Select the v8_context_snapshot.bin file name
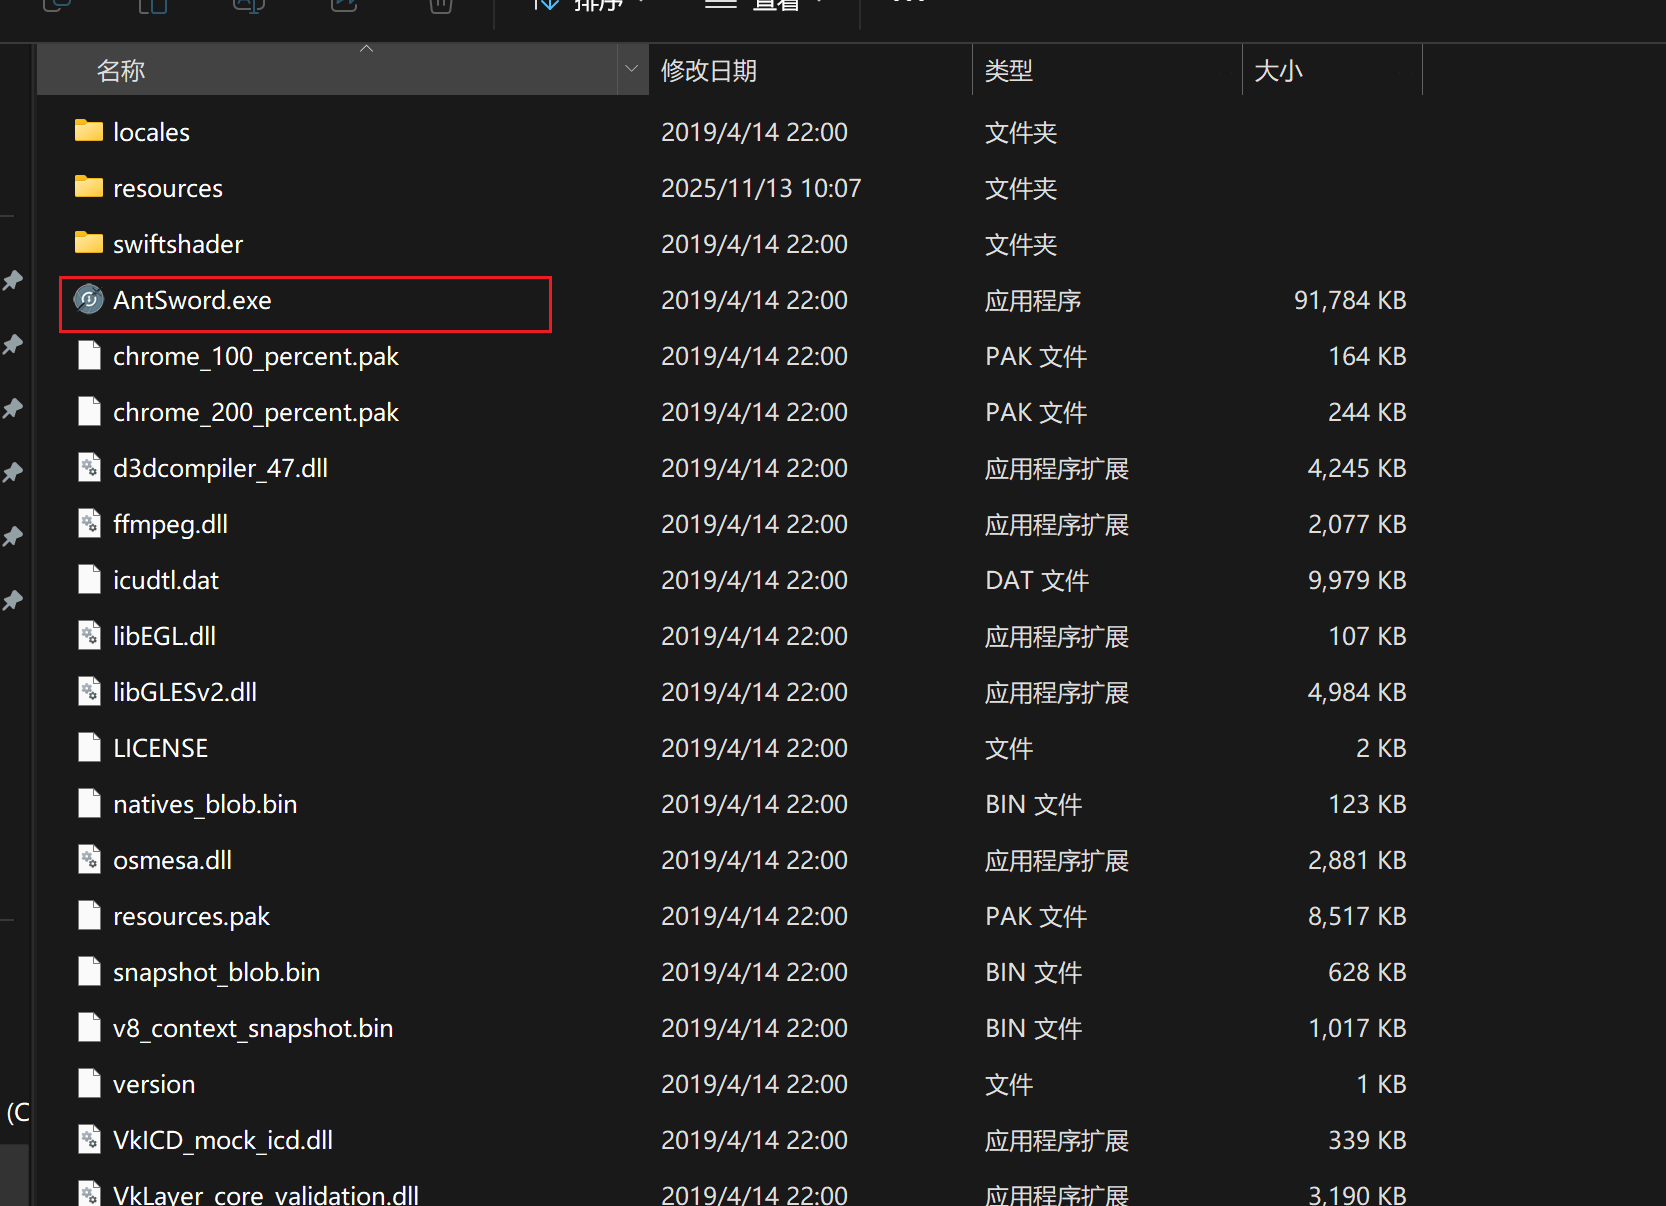 [x=253, y=1029]
